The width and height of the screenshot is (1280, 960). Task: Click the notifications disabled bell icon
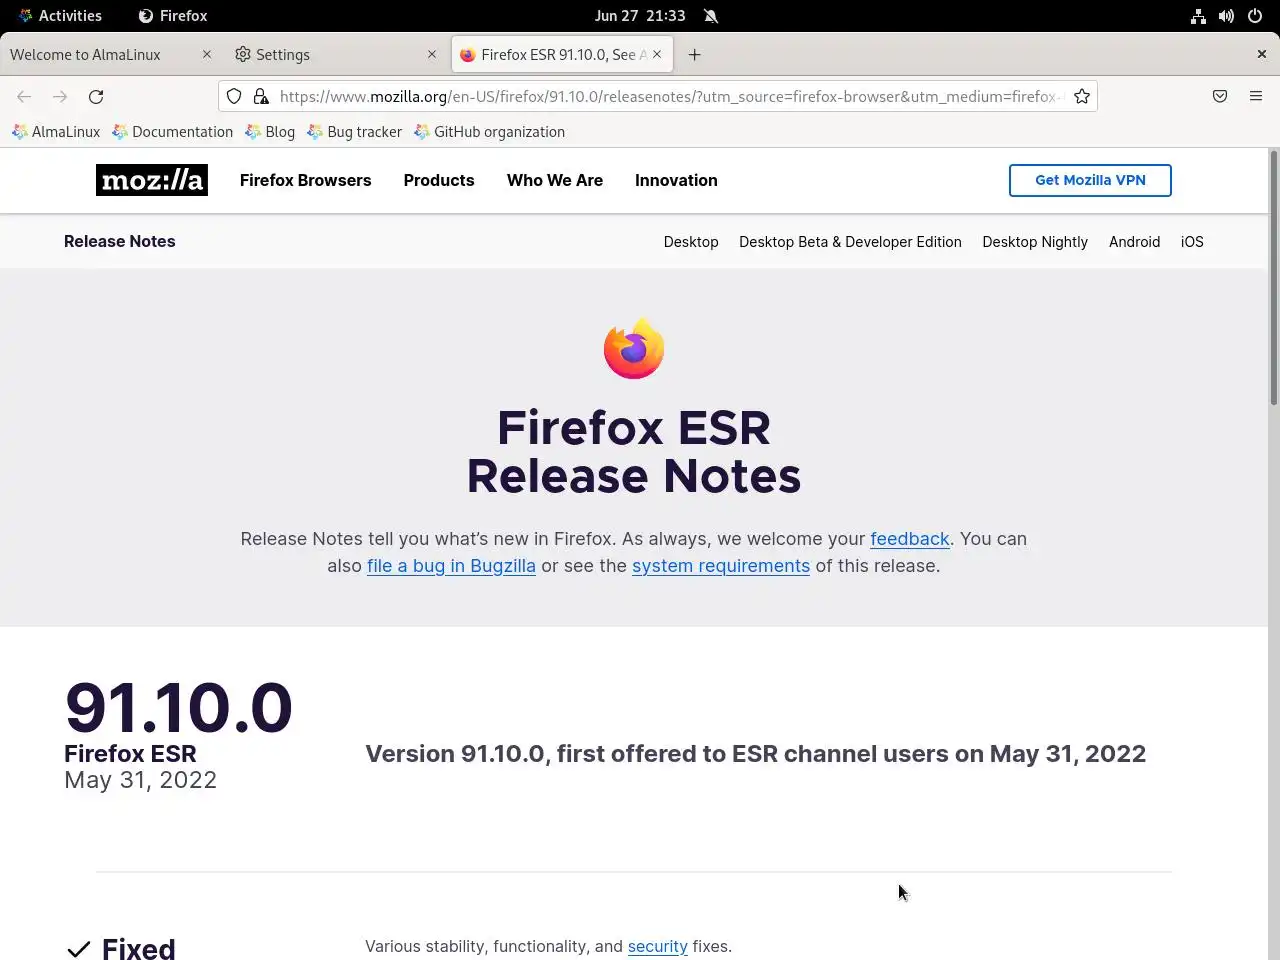coord(711,16)
